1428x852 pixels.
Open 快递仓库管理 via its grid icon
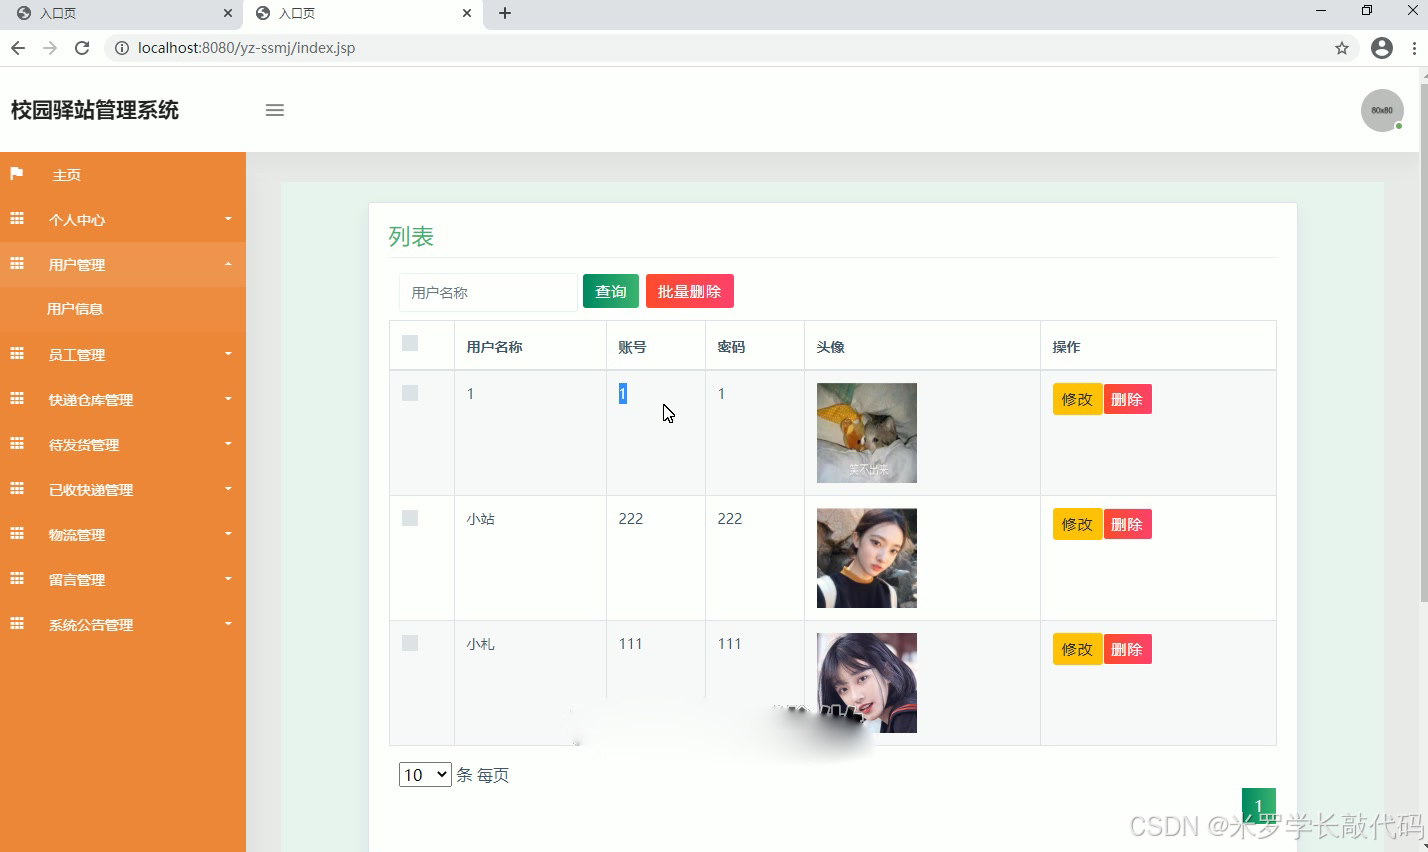click(16, 399)
